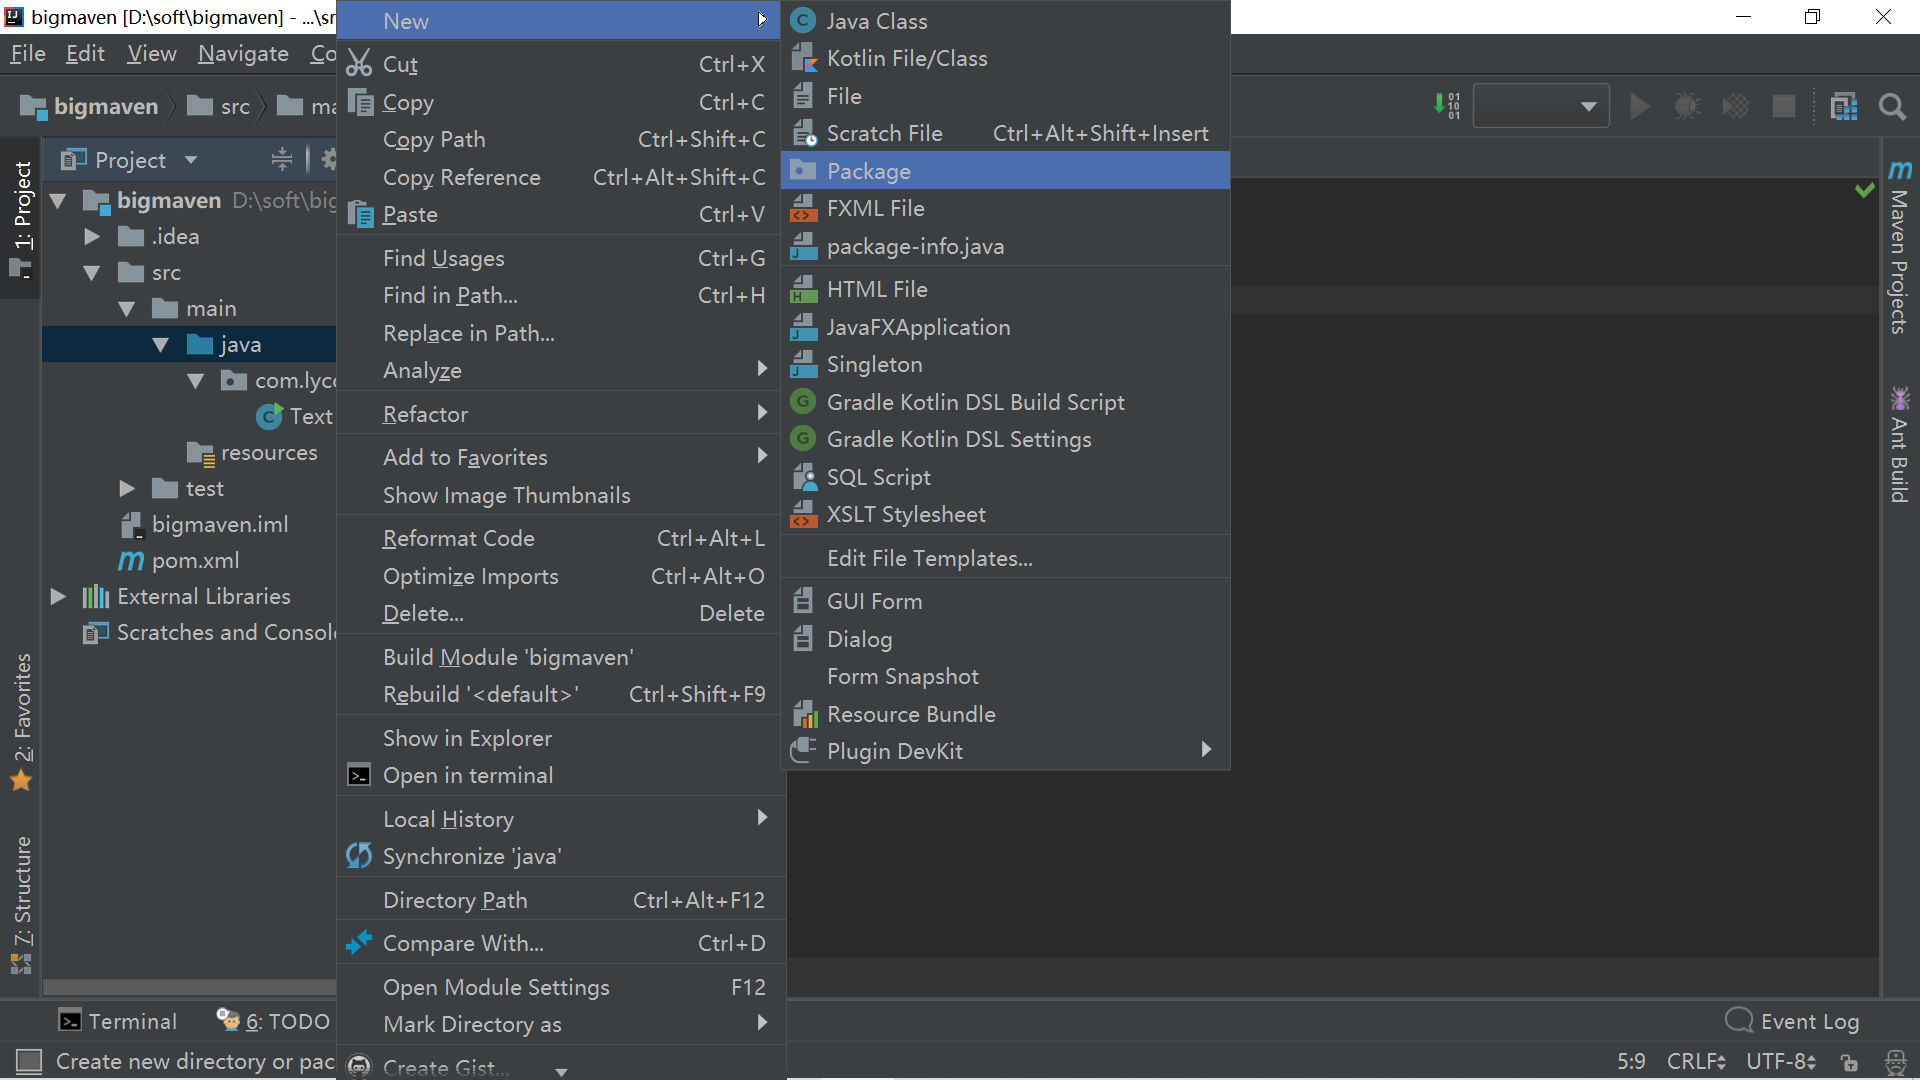Toggle the read-only lock icon in status bar
This screenshot has width=1920, height=1080.
coord(1849,1062)
